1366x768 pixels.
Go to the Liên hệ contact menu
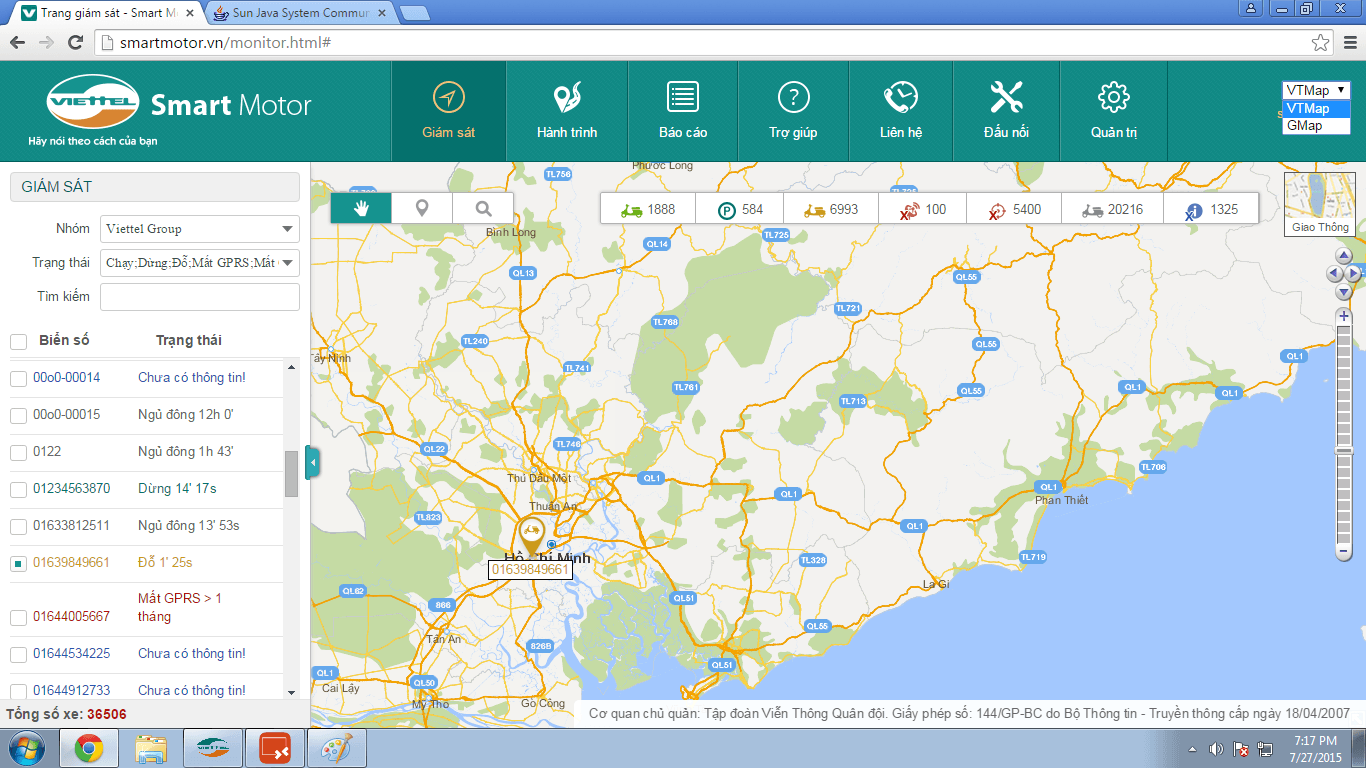click(x=900, y=111)
